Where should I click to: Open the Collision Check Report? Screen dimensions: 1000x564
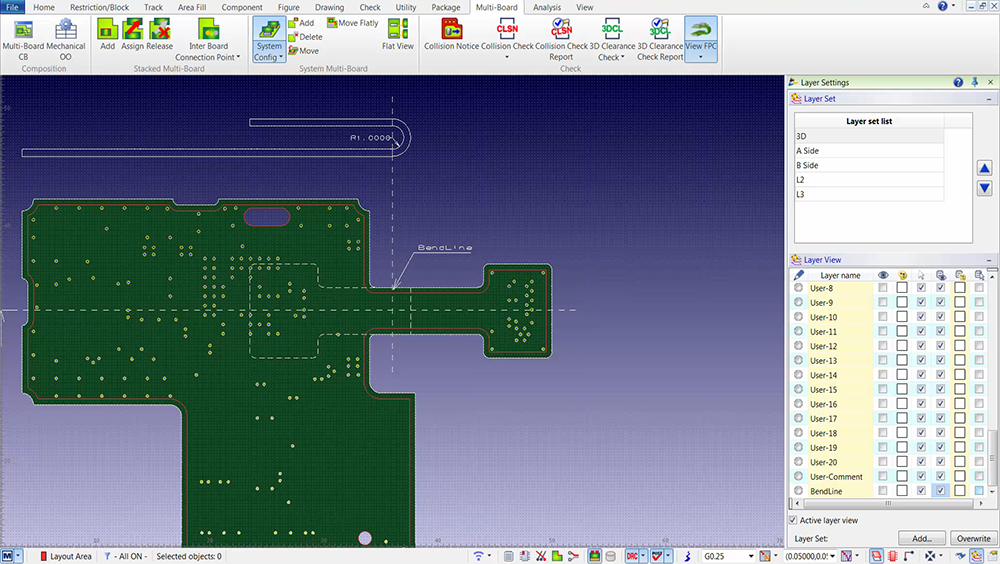click(x=561, y=30)
